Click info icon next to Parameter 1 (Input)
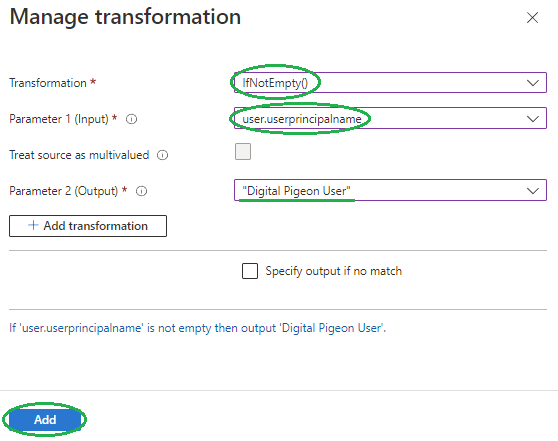 131,119
